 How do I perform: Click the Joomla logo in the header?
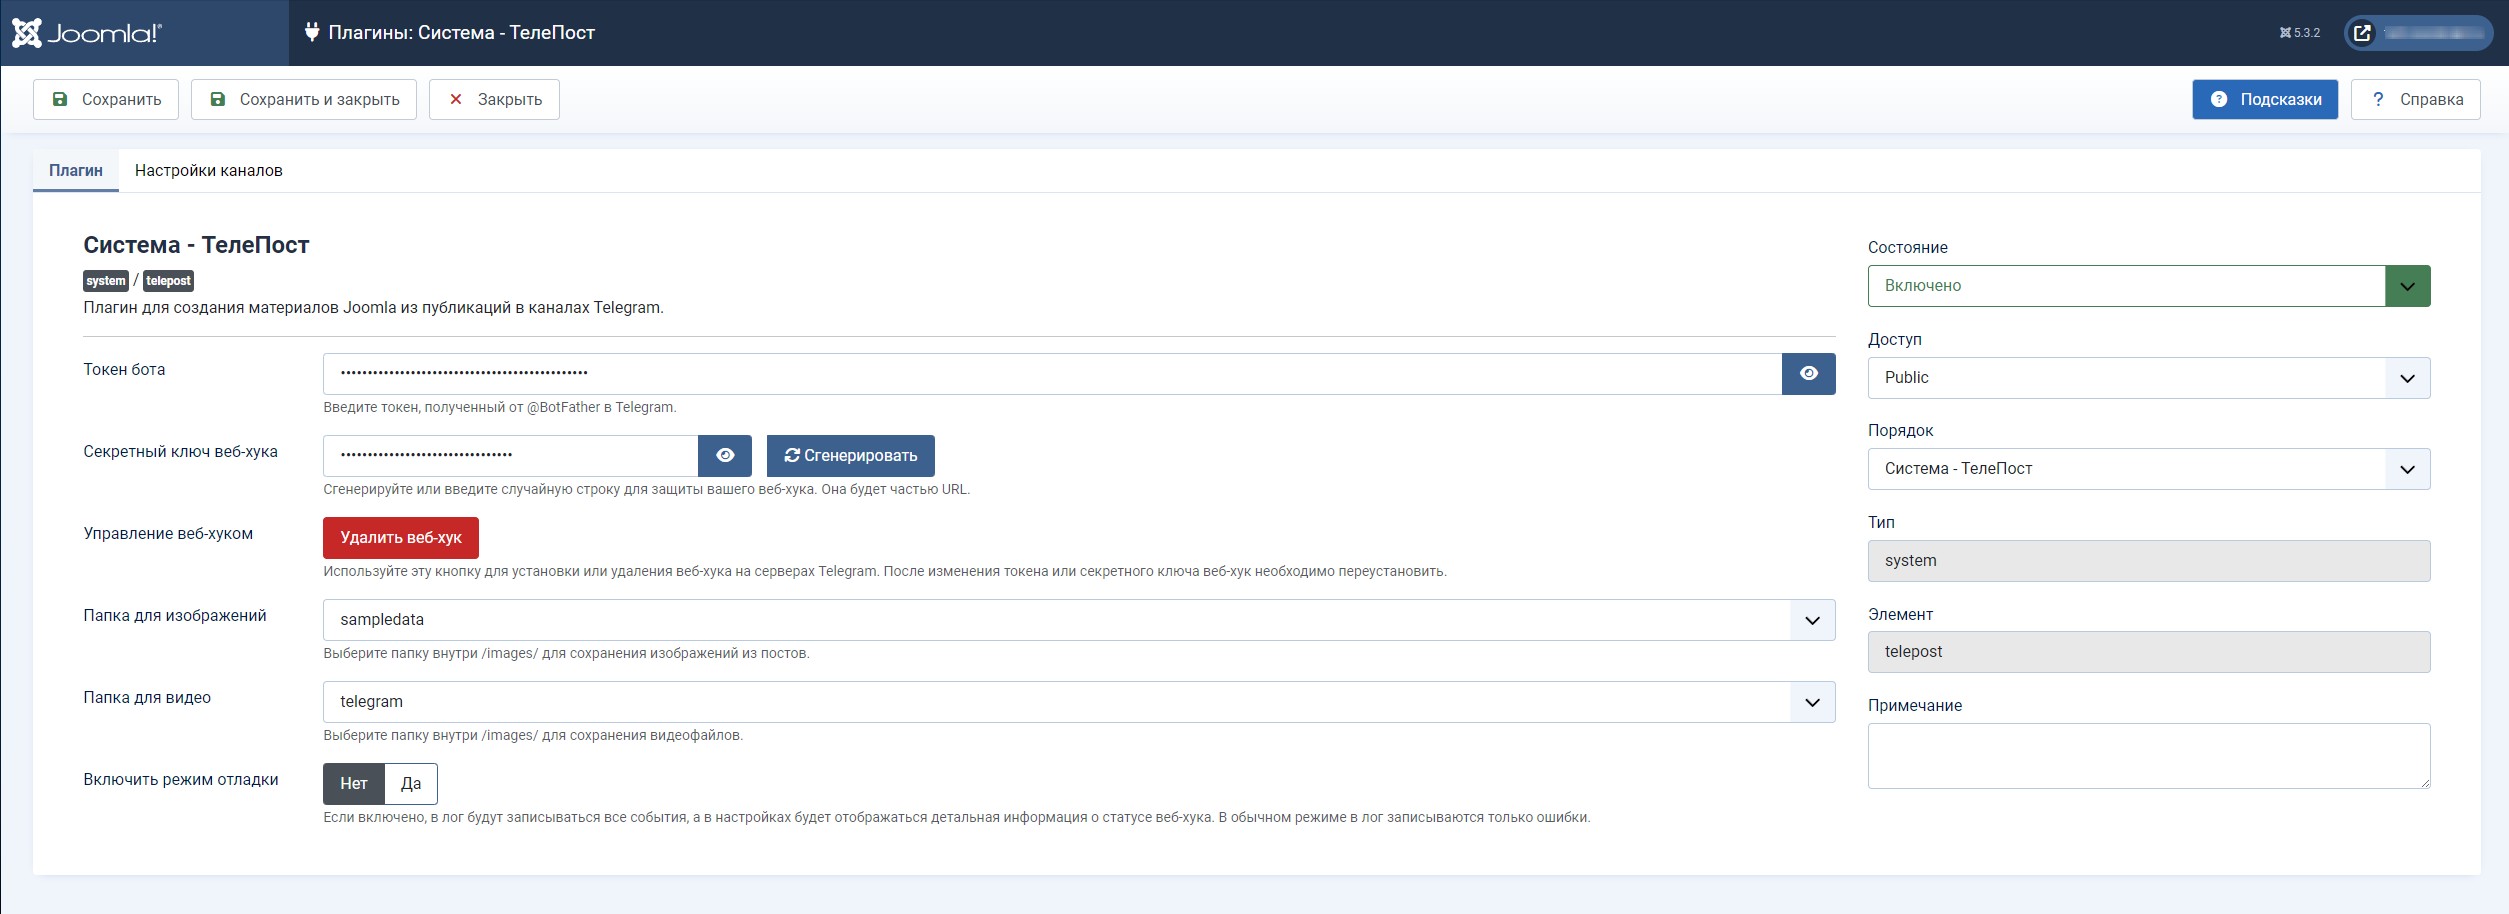[87, 33]
